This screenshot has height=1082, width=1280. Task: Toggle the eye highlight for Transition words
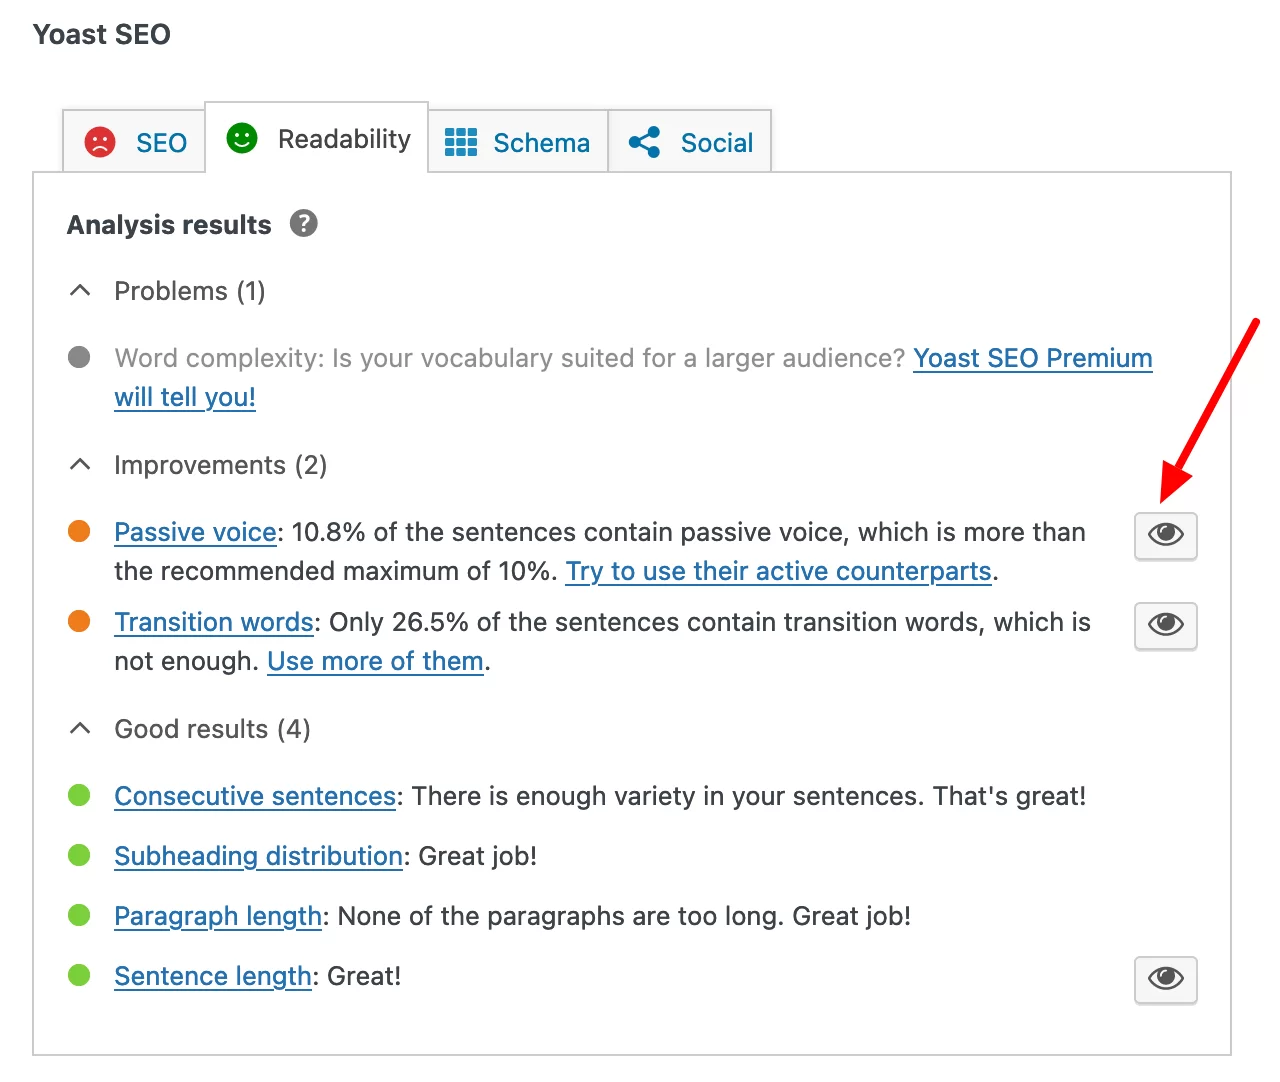pos(1166,625)
